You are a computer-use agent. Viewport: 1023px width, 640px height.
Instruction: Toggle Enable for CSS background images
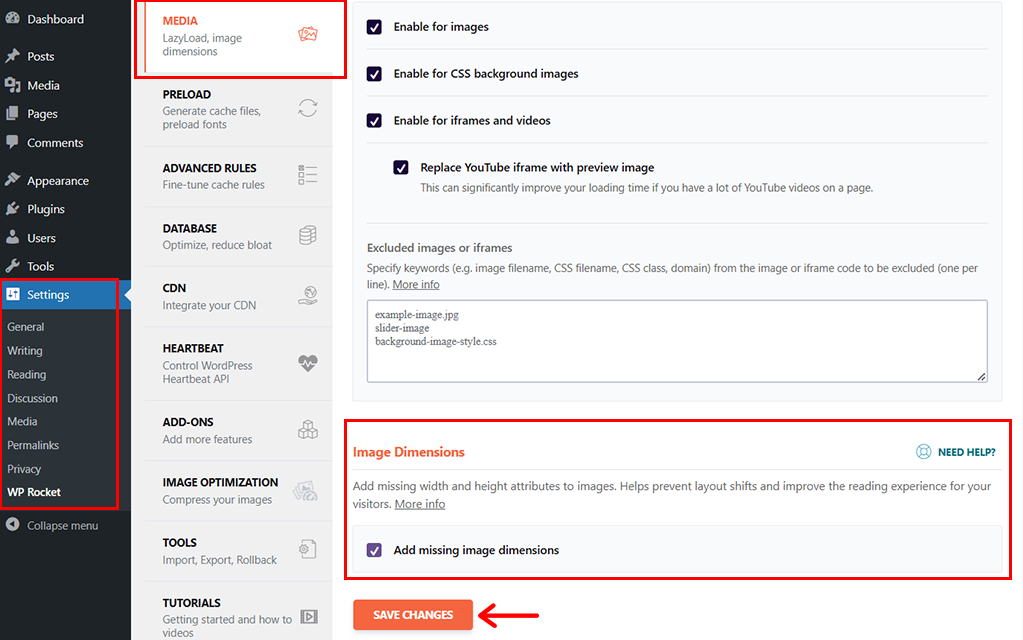tap(374, 74)
